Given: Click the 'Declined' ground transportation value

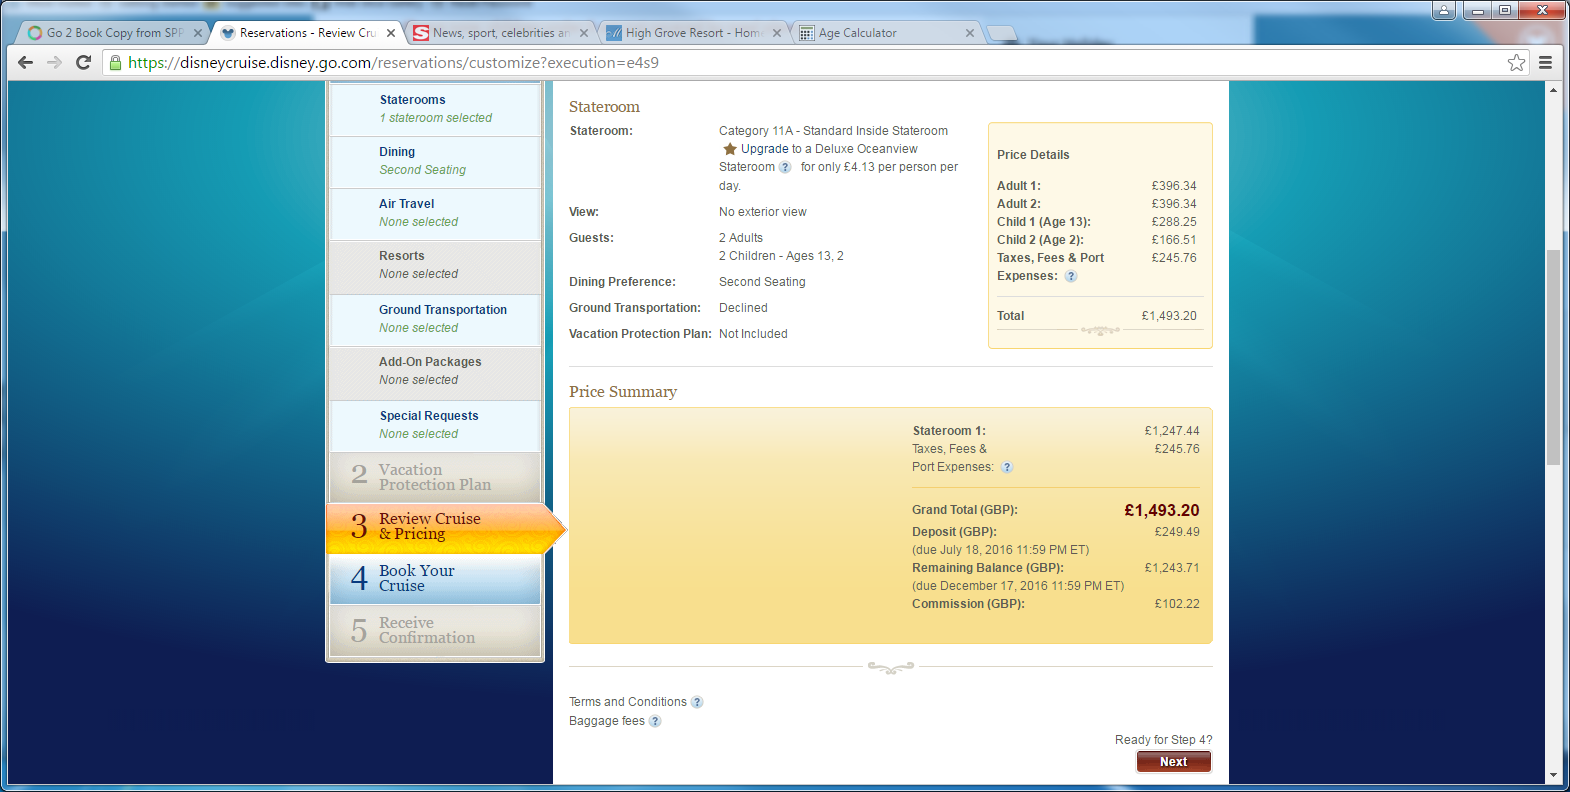Looking at the screenshot, I should tap(743, 308).
